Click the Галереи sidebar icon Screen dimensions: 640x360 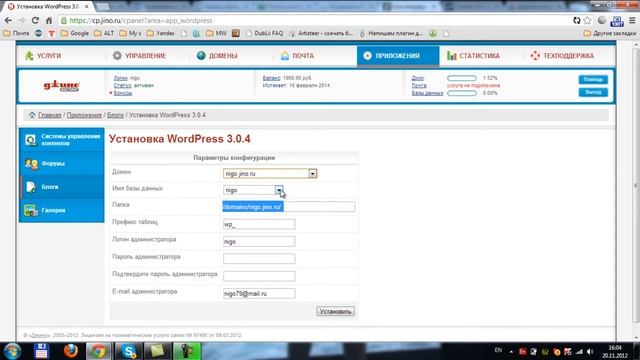pos(31,210)
